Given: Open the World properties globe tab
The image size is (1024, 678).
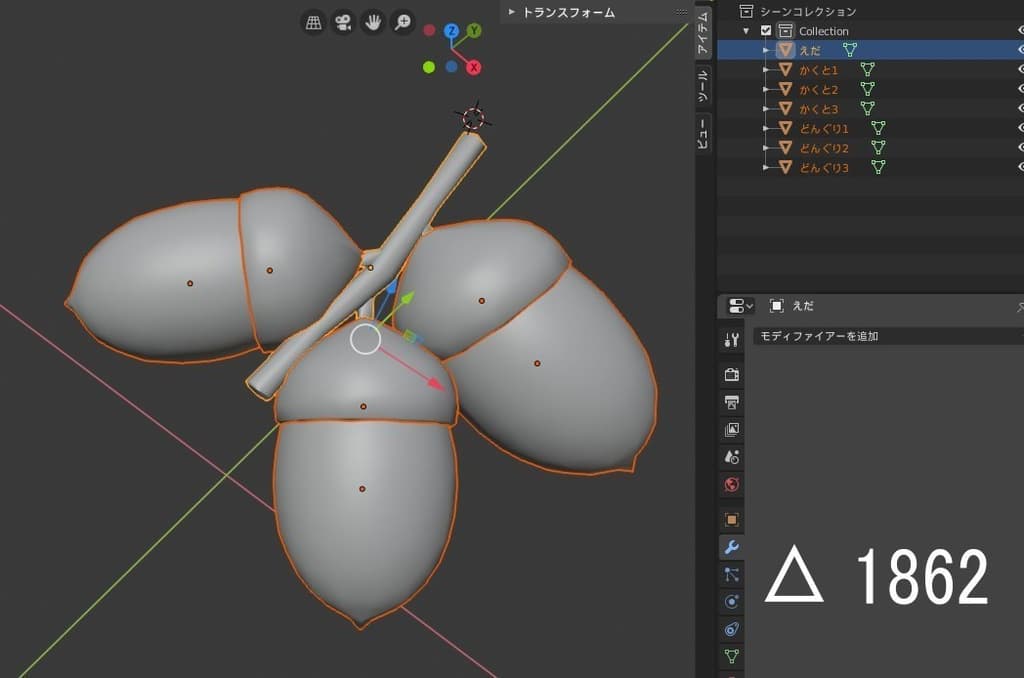Looking at the screenshot, I should coord(731,485).
